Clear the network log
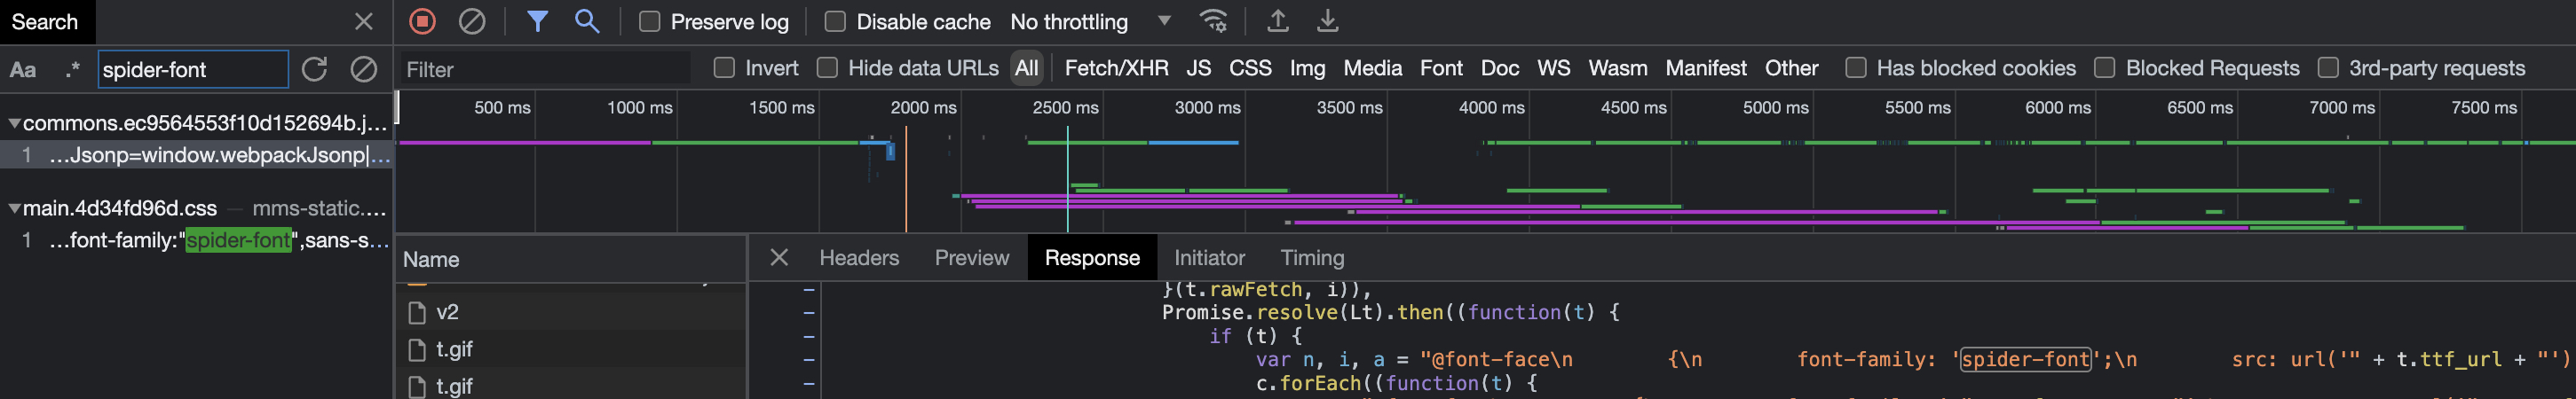The width and height of the screenshot is (2576, 399). (x=472, y=21)
